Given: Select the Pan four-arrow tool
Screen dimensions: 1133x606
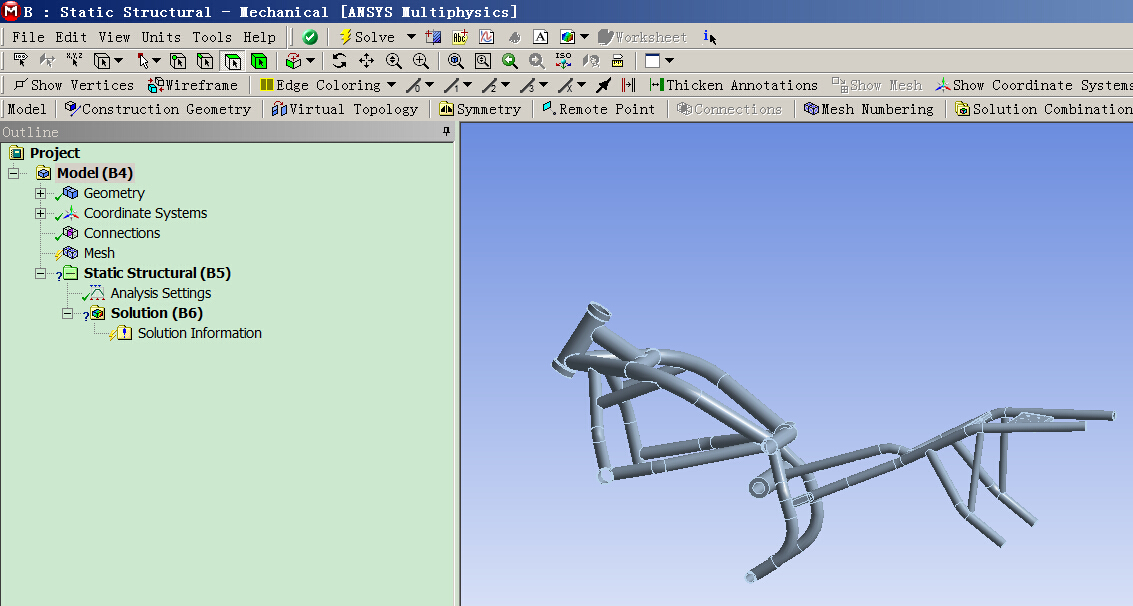Looking at the screenshot, I should pyautogui.click(x=366, y=61).
